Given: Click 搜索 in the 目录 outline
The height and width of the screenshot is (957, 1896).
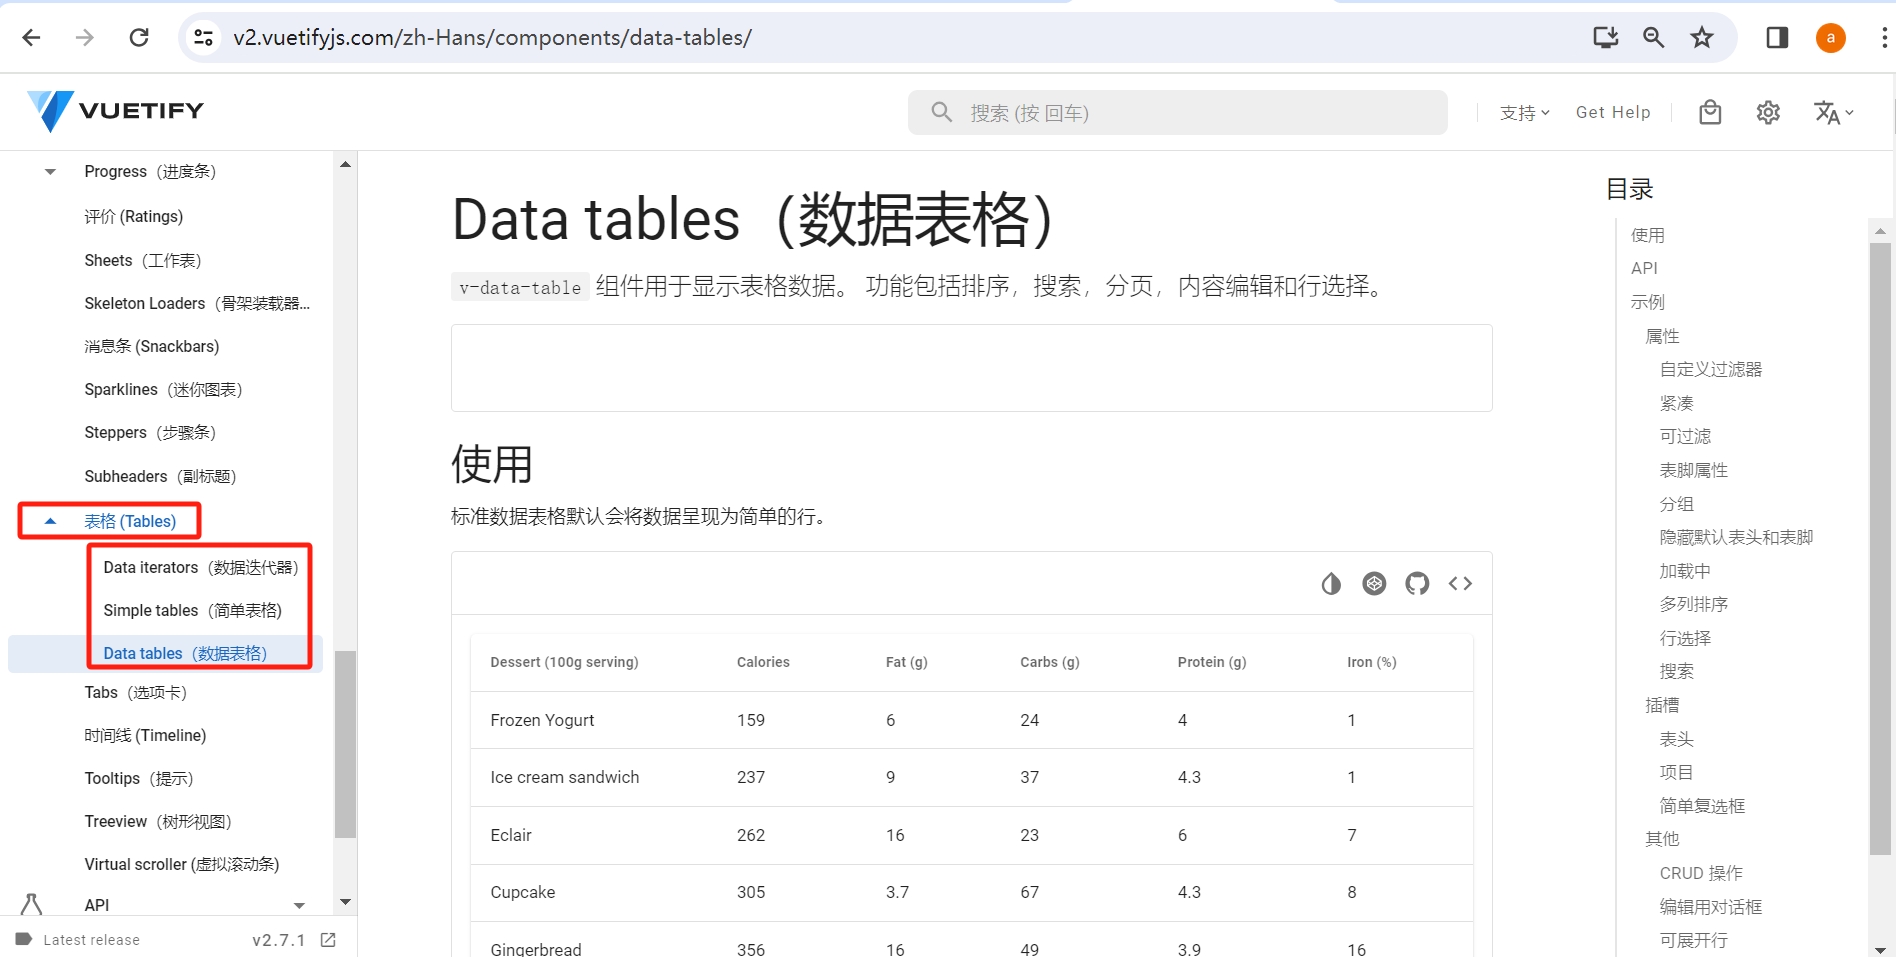Looking at the screenshot, I should click(x=1676, y=671).
